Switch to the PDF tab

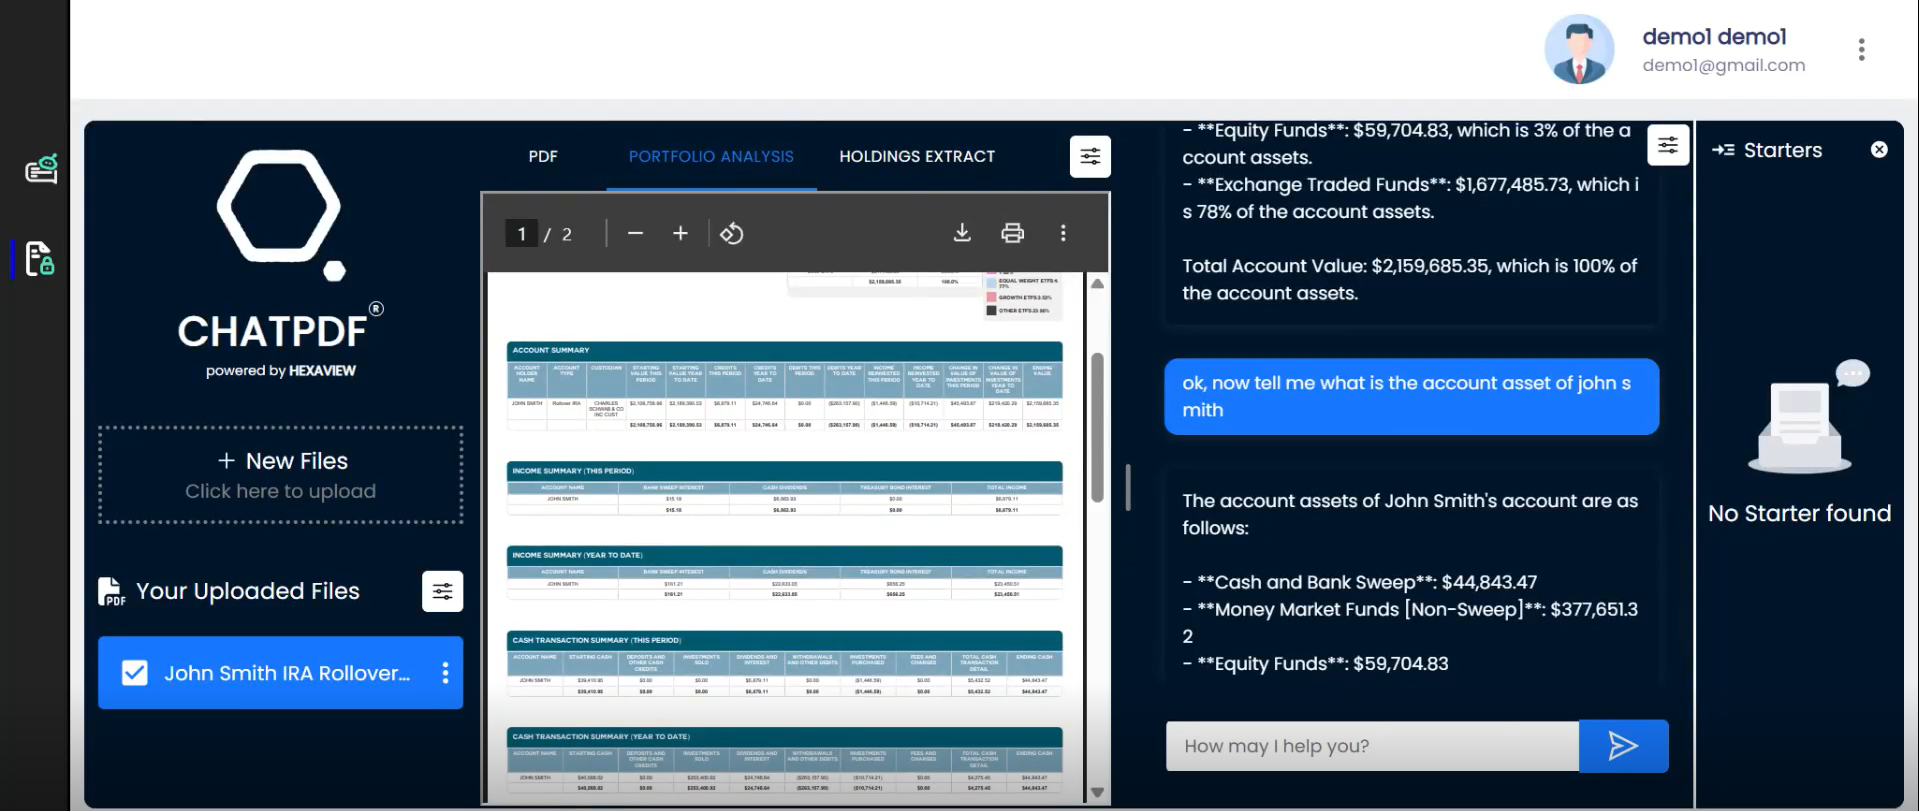pos(543,157)
